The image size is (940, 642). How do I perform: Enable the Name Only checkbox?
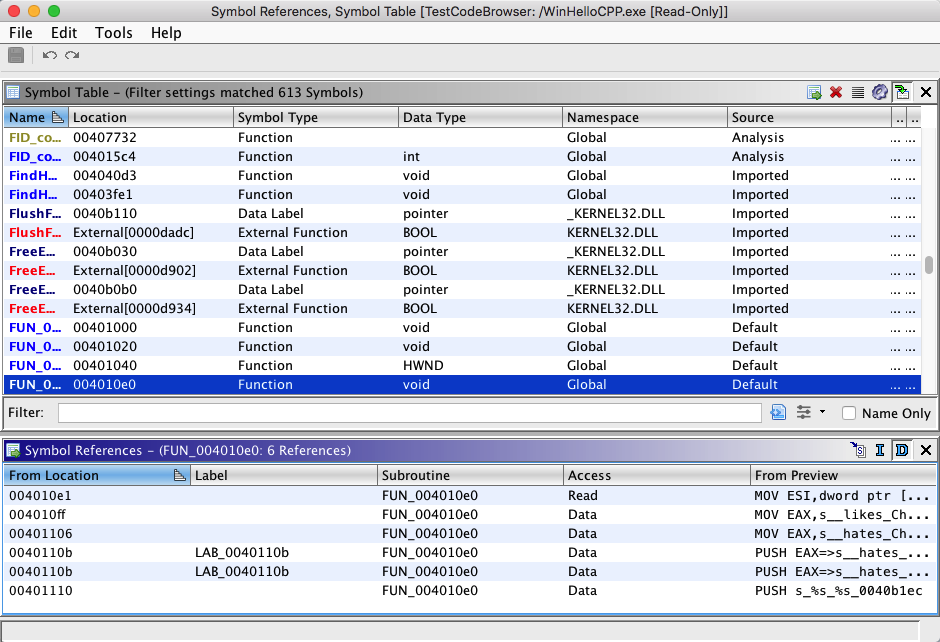[849, 413]
